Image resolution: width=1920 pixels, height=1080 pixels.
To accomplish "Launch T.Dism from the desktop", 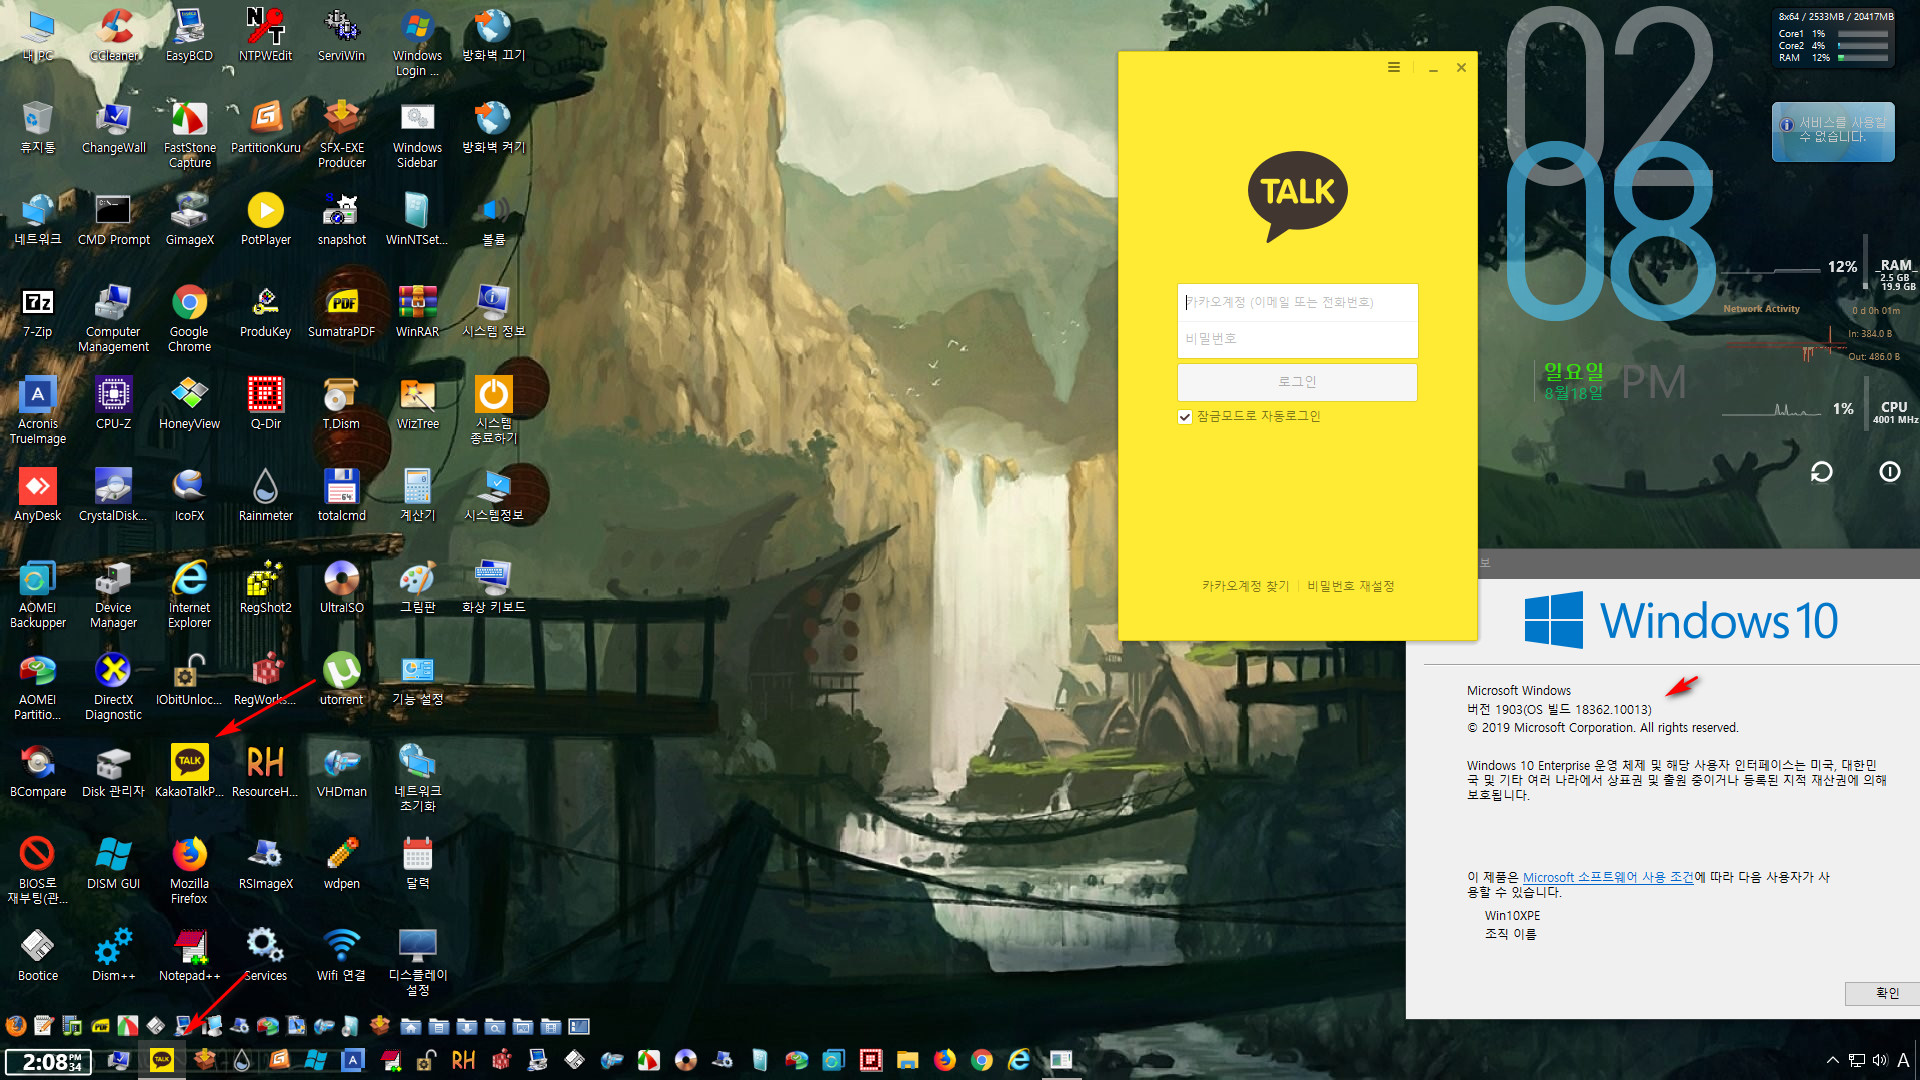I will 341,403.
